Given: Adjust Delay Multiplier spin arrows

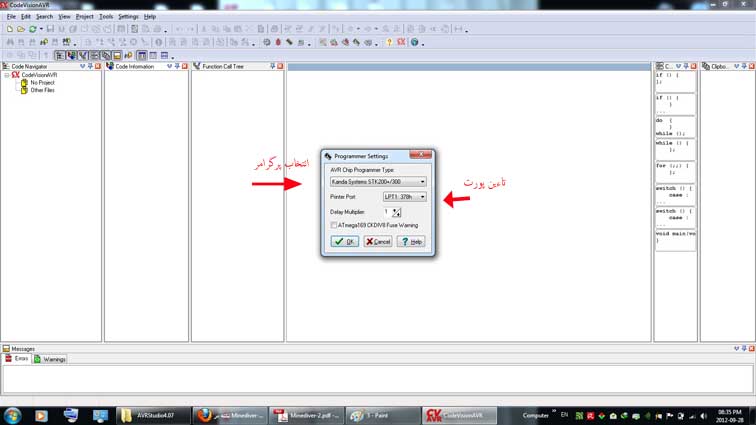Looking at the screenshot, I should pos(396,212).
